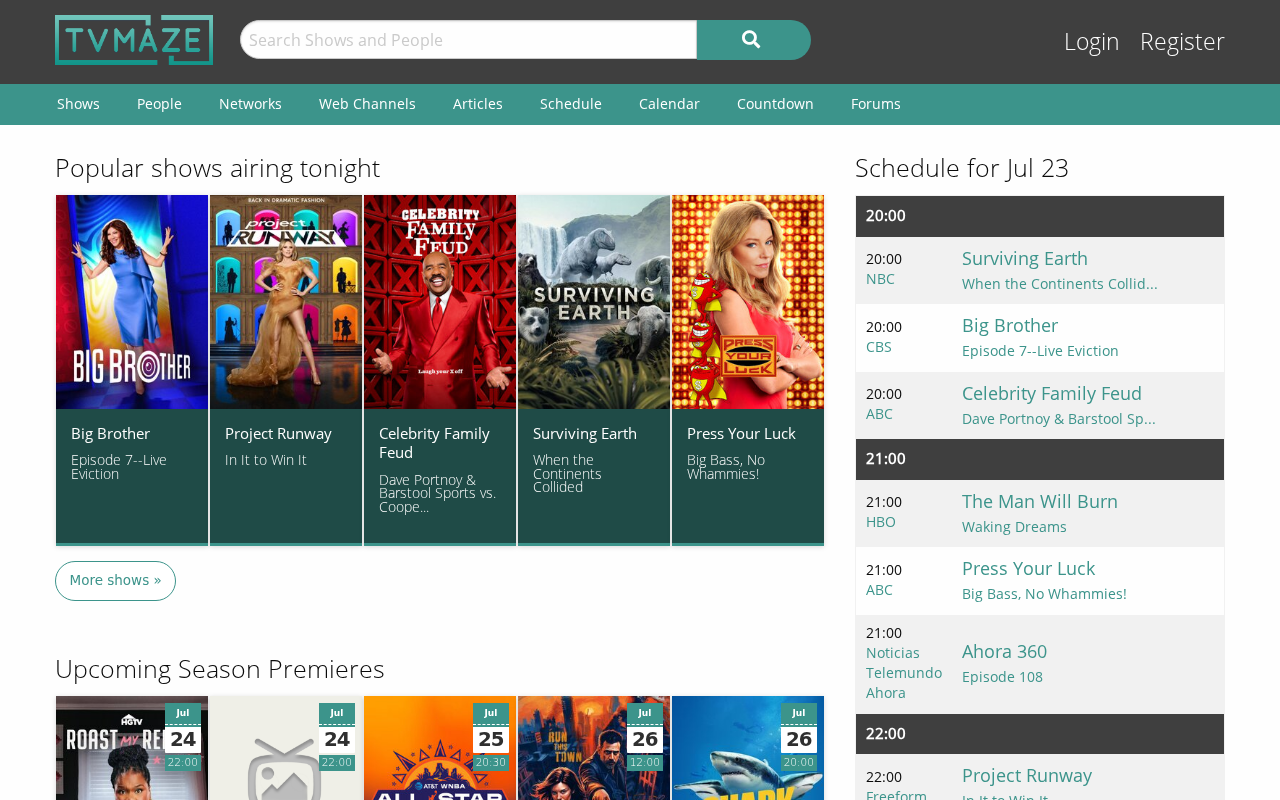The width and height of the screenshot is (1280, 800).
Task: Open Project Runway in the schedule list
Action: [x=1027, y=775]
